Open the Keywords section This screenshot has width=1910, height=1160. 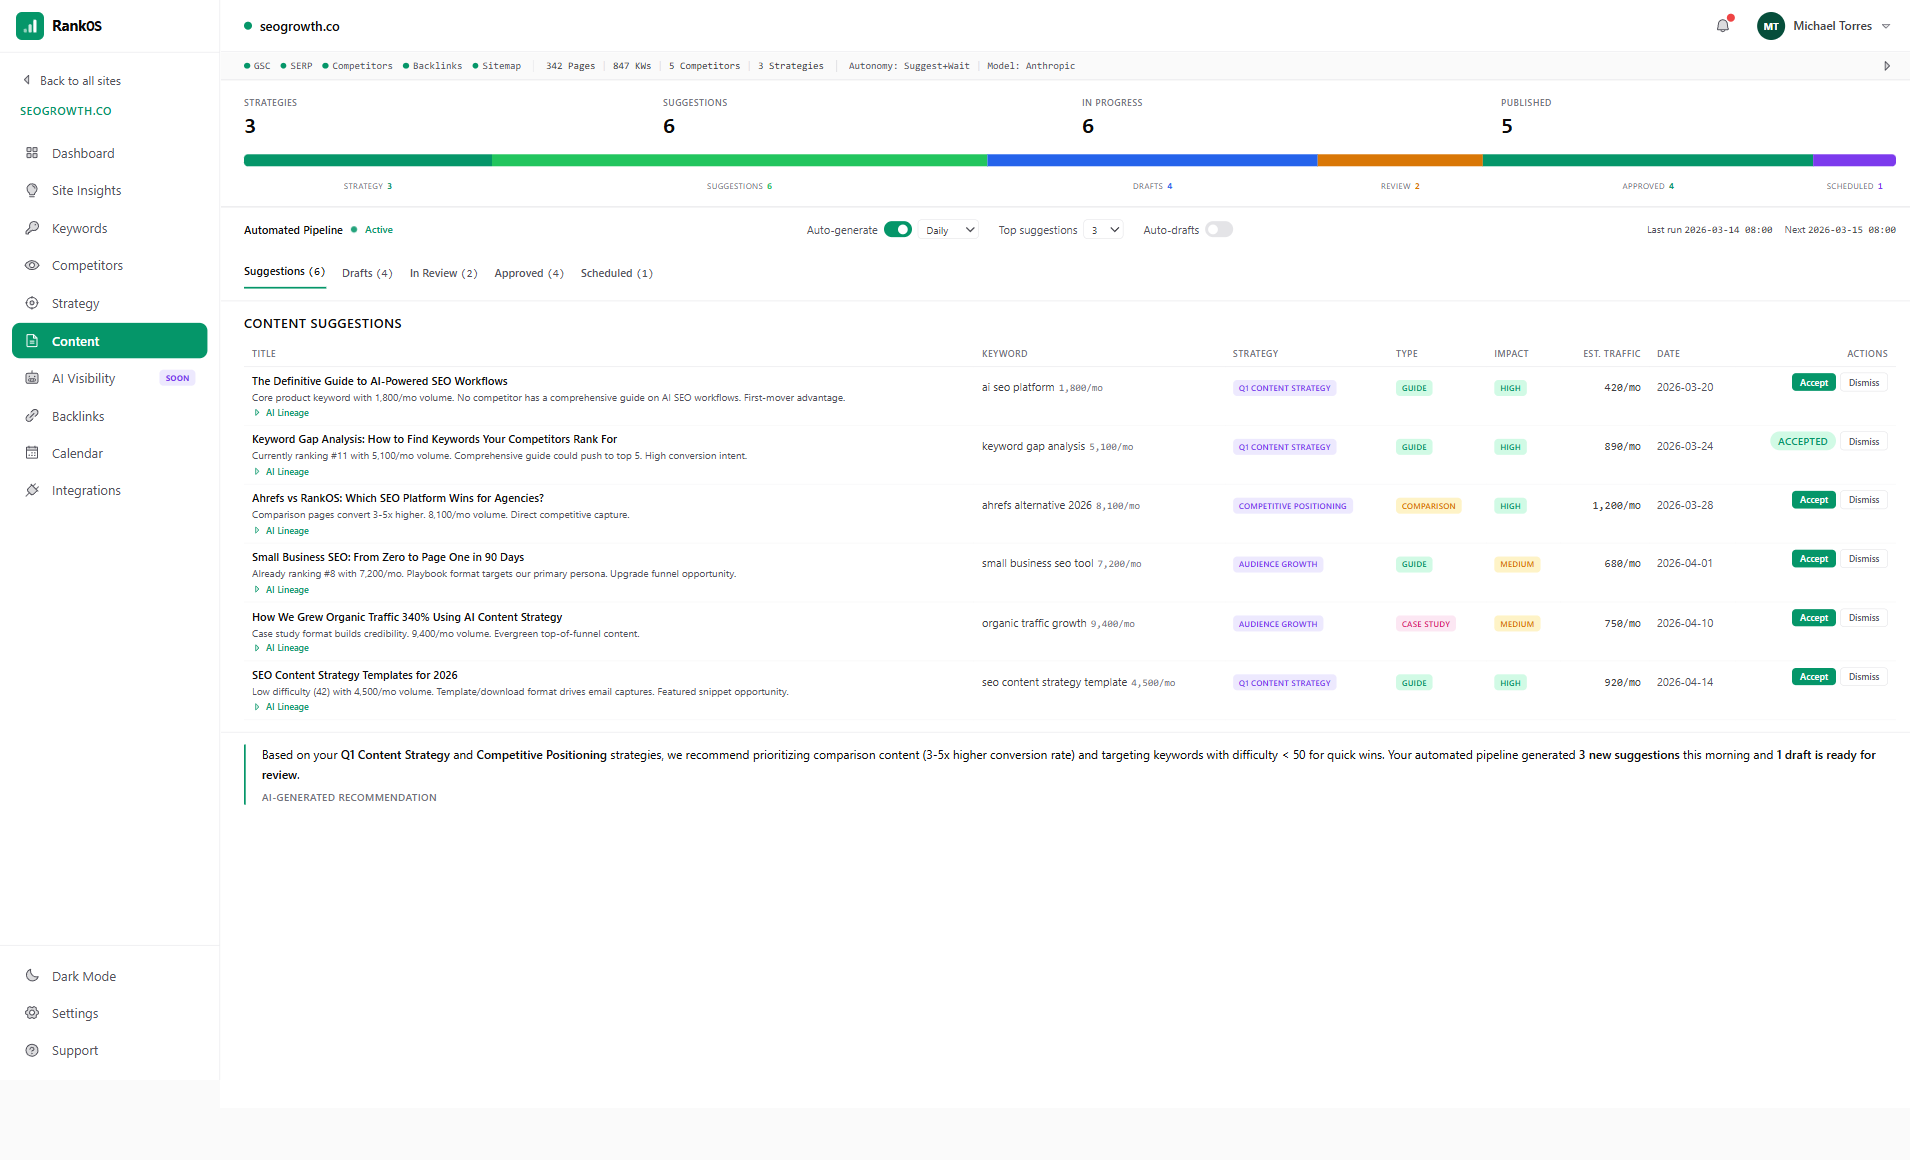point(79,228)
